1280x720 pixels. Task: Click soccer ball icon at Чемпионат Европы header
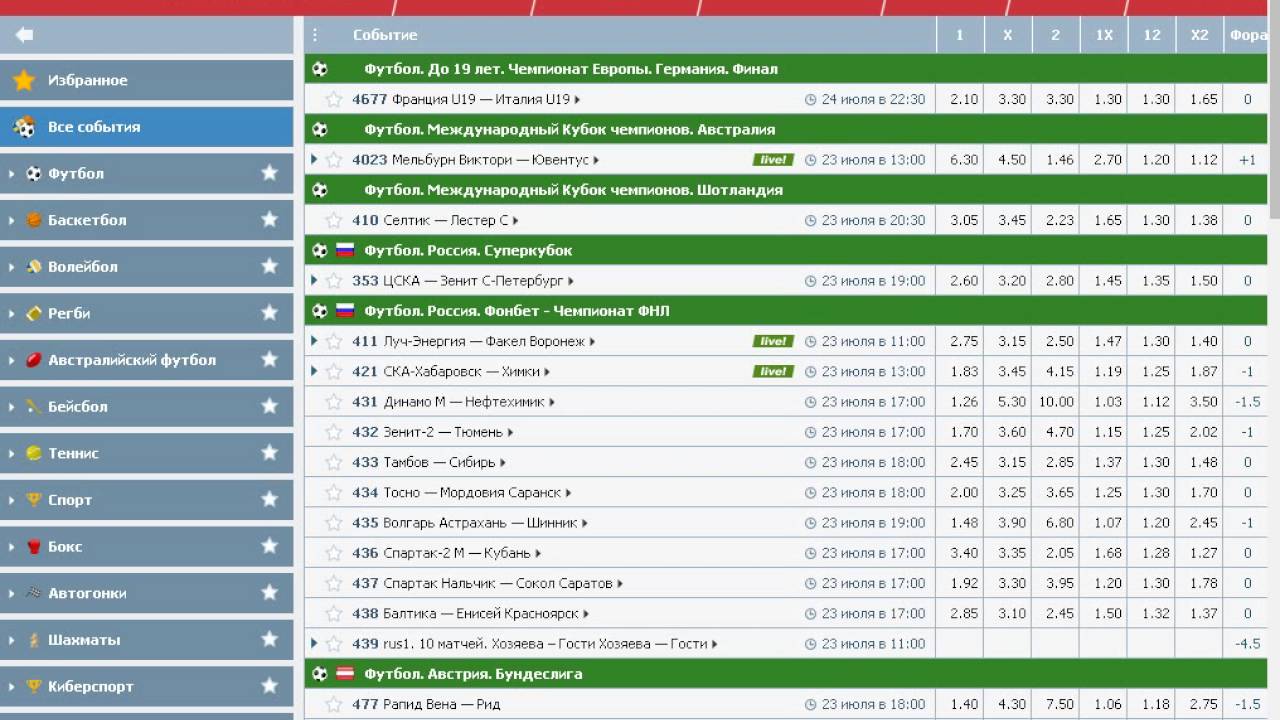pos(320,69)
